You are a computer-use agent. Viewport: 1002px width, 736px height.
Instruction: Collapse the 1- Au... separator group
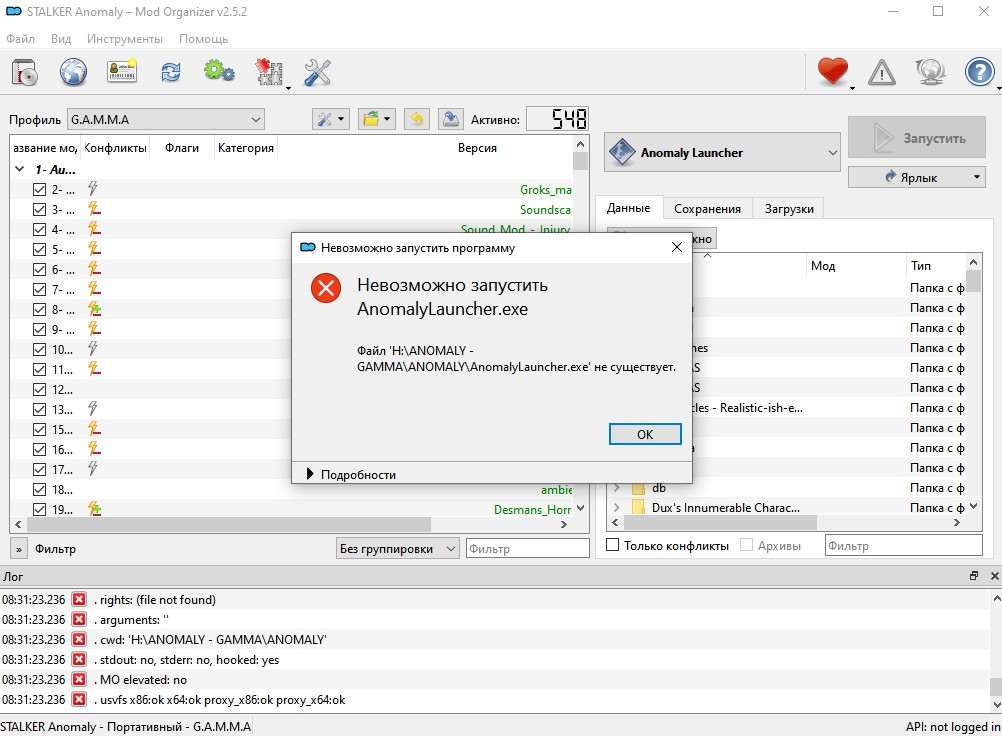click(19, 169)
